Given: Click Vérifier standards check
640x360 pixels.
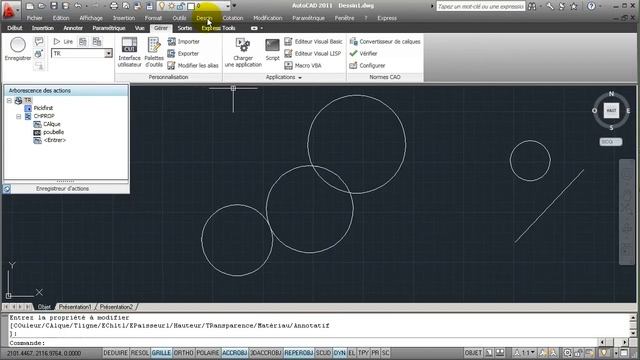Looking at the screenshot, I should tap(363, 53).
